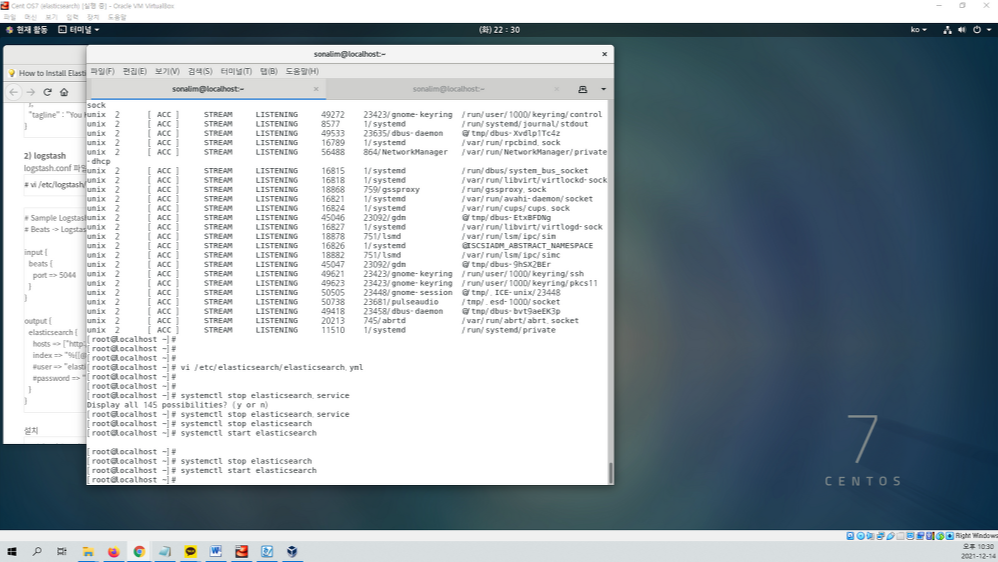Click the terminal row with 745/abrtd
998x562 pixels.
pos(333,321)
